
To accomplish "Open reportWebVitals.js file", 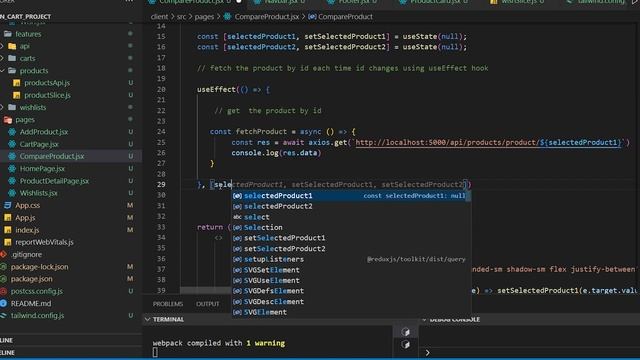I will (44, 242).
